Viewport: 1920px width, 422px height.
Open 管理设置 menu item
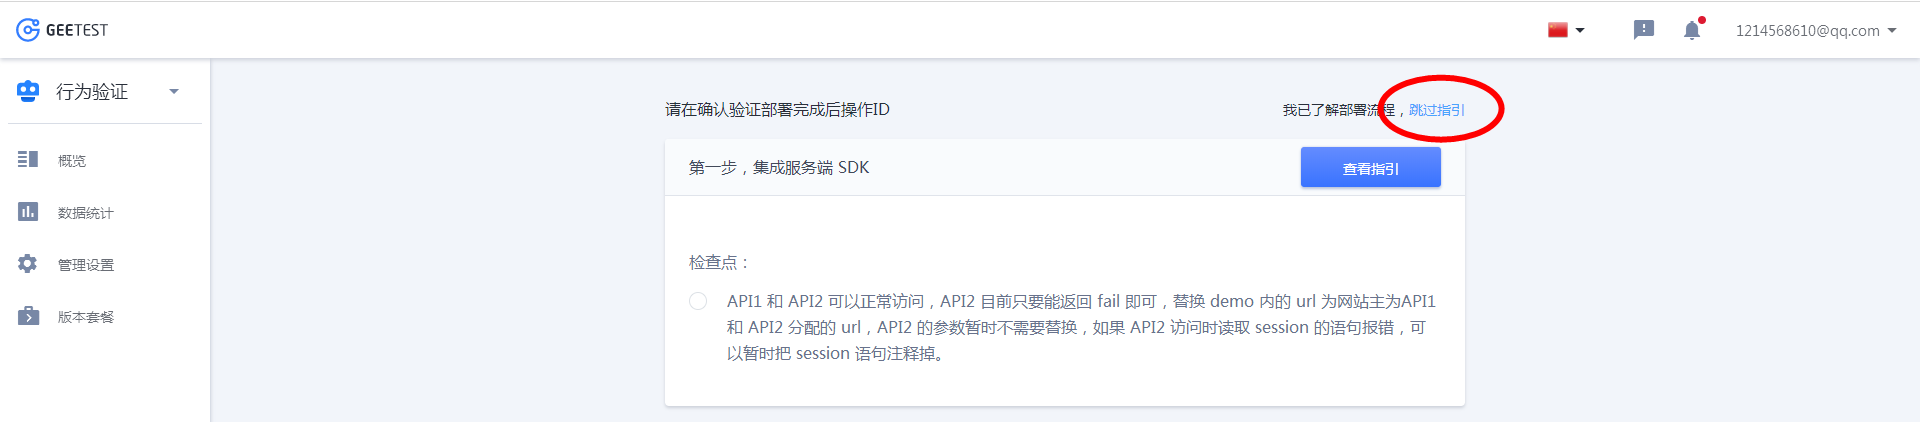[86, 264]
